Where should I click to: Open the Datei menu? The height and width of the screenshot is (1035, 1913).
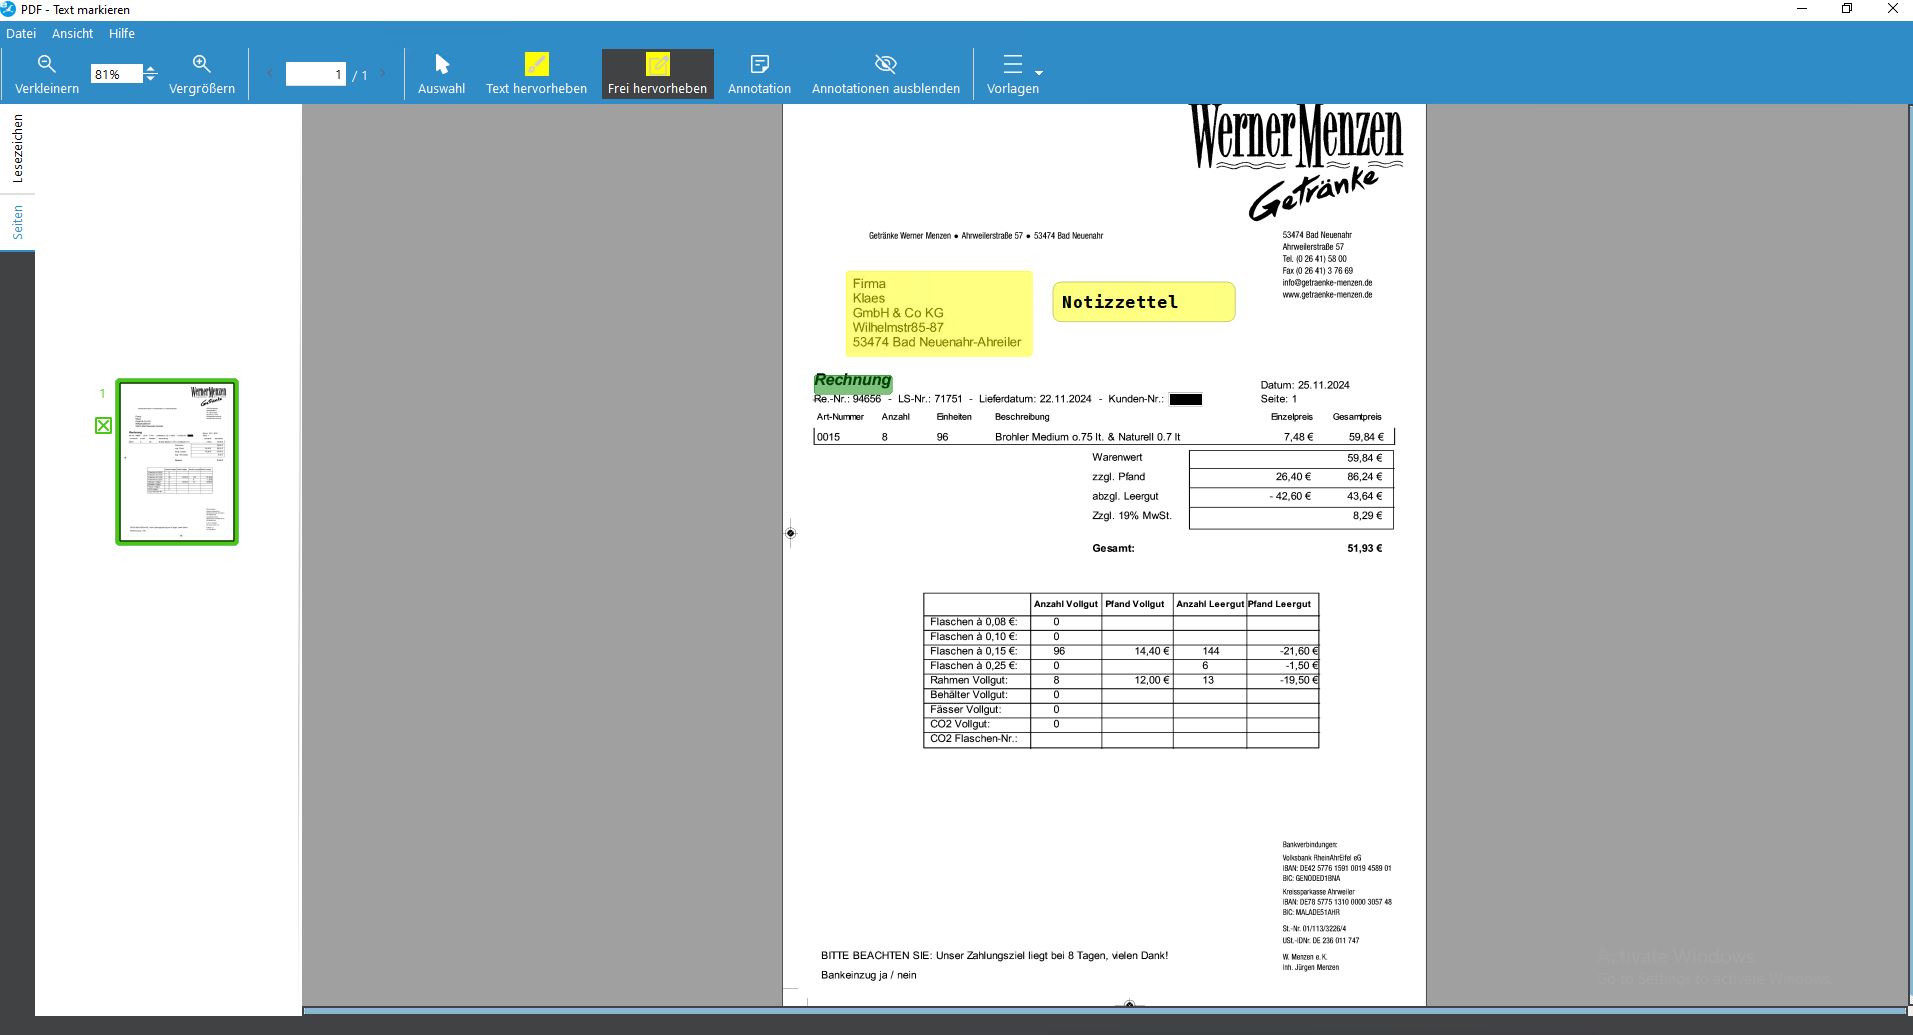coord(21,33)
